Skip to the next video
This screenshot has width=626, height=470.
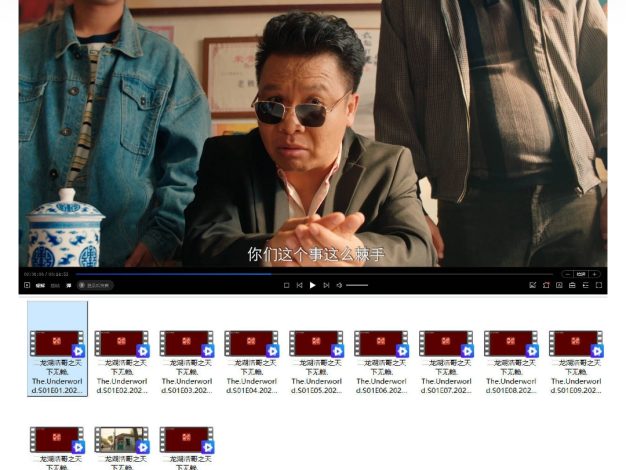(326, 285)
